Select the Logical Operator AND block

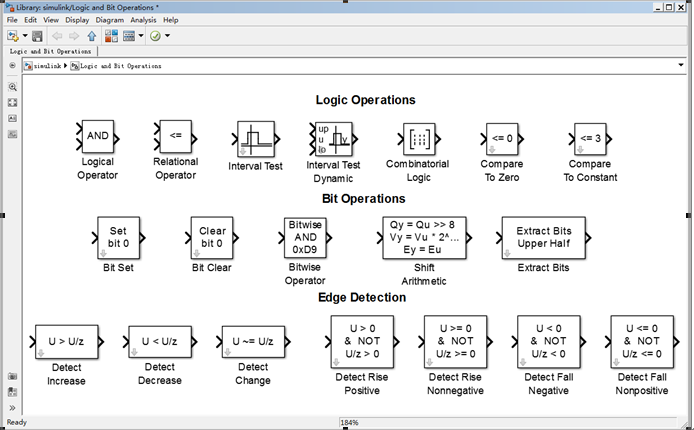[98, 136]
